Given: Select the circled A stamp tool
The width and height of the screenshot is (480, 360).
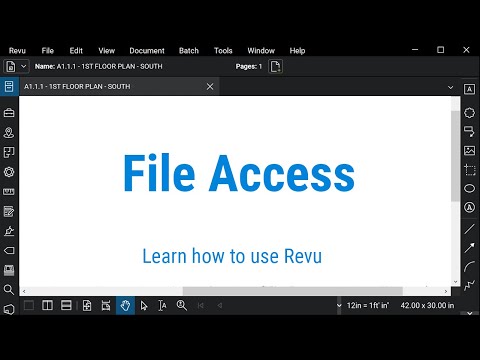Looking at the screenshot, I should (x=469, y=208).
